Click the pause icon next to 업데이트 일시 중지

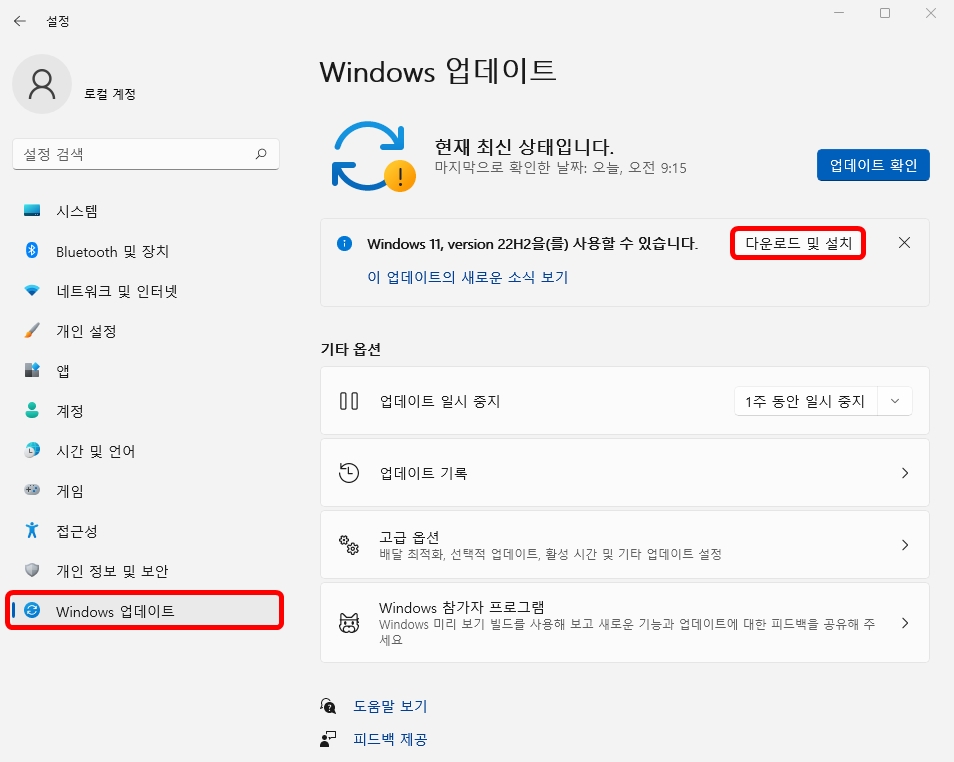(x=349, y=401)
